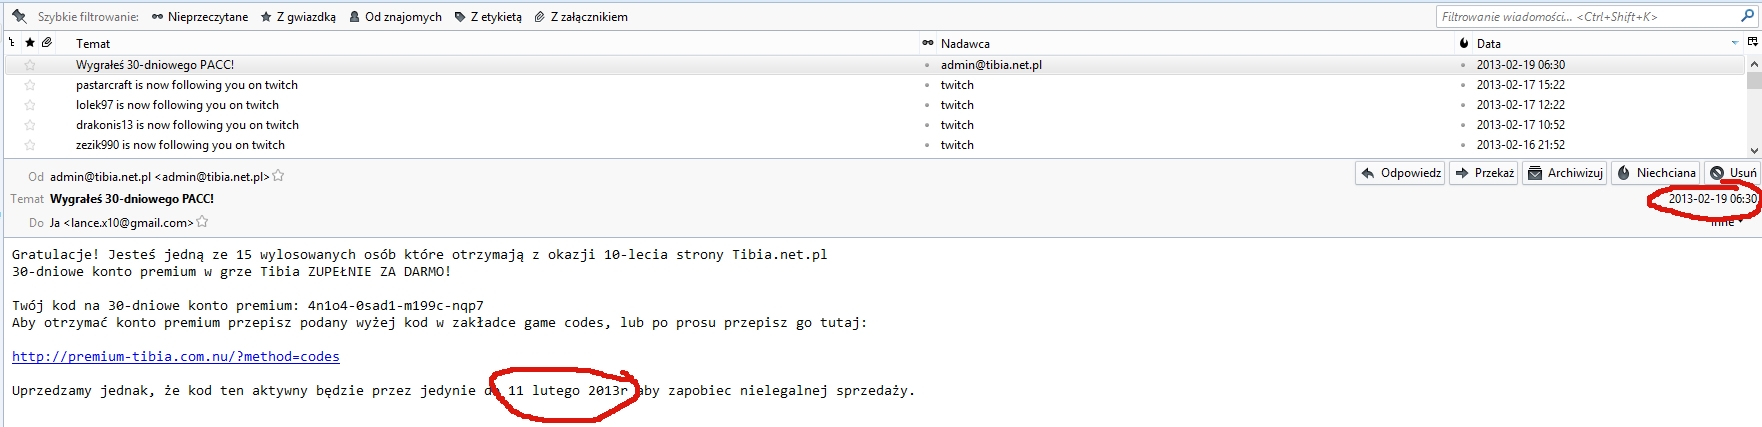Click recipient Ja lance.x10@gmail.com
The width and height of the screenshot is (1762, 427).
coord(121,223)
